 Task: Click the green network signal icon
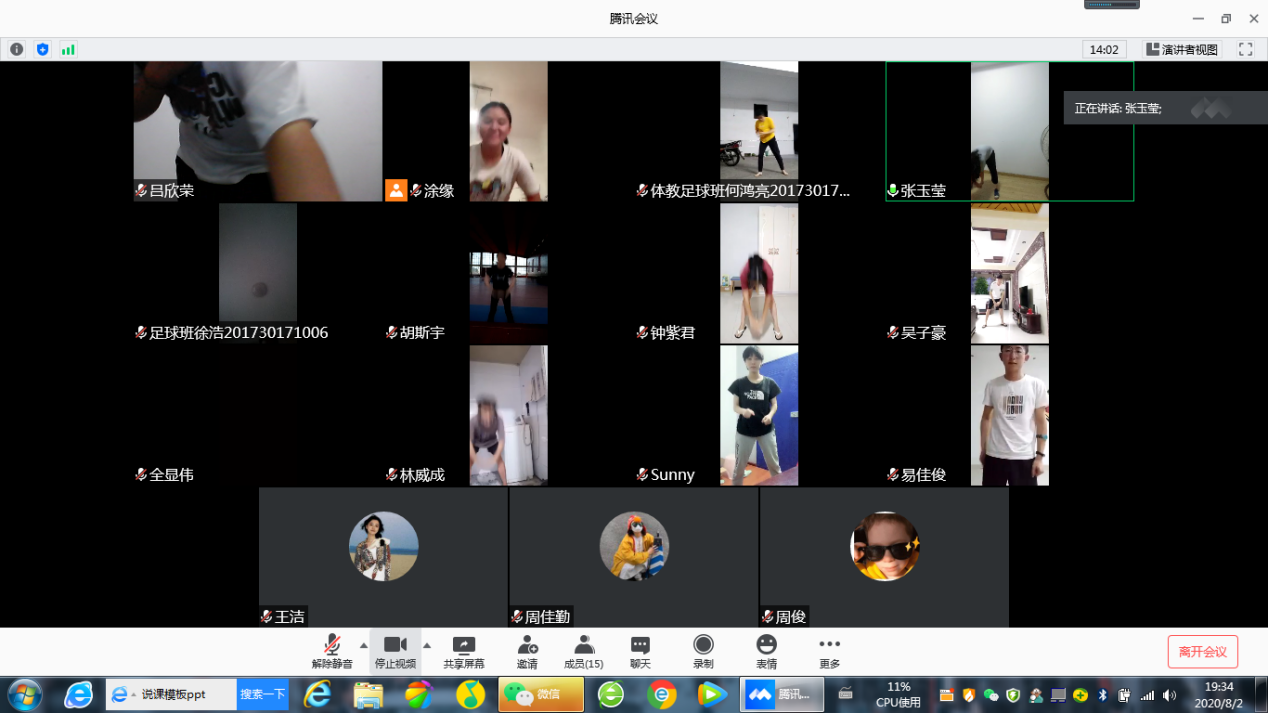(x=68, y=50)
